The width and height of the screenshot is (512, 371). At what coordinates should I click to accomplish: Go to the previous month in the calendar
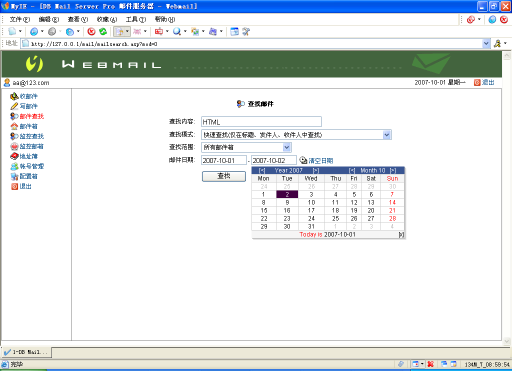352,170
